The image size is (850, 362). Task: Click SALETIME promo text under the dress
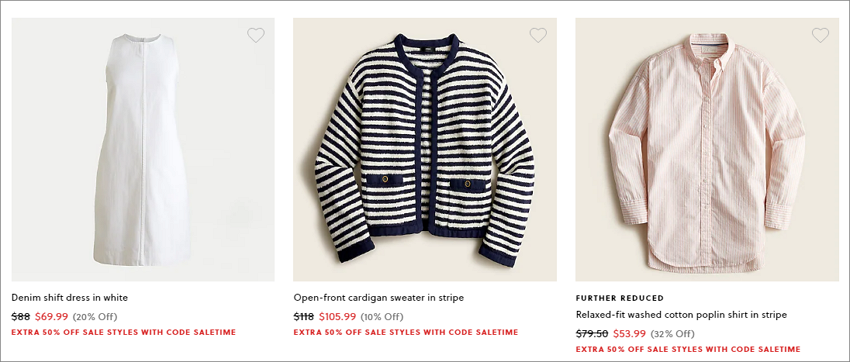(124, 332)
